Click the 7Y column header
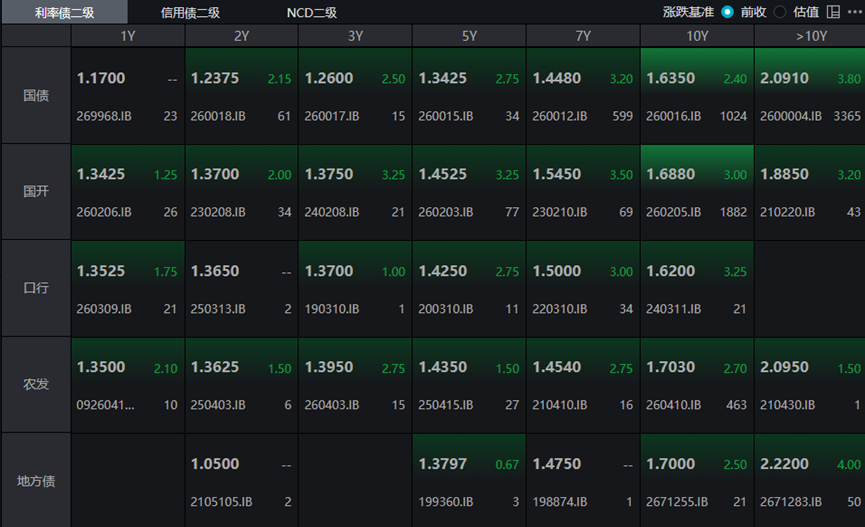The width and height of the screenshot is (865, 527). [583, 36]
